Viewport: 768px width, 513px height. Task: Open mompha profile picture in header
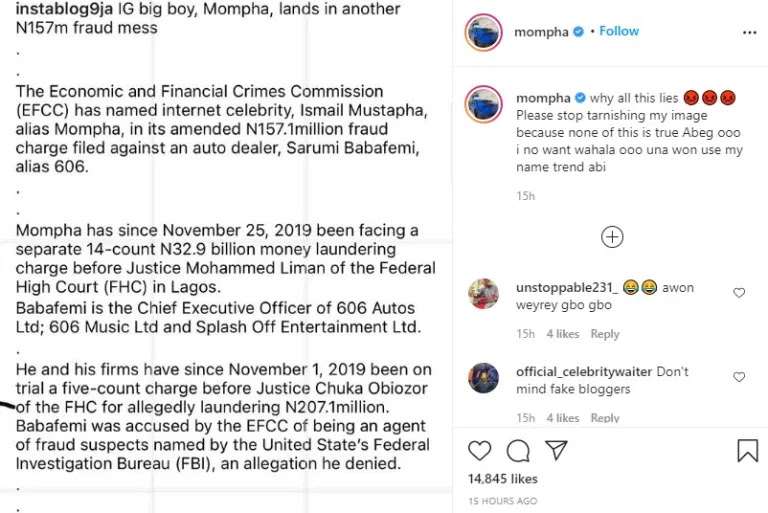484,32
